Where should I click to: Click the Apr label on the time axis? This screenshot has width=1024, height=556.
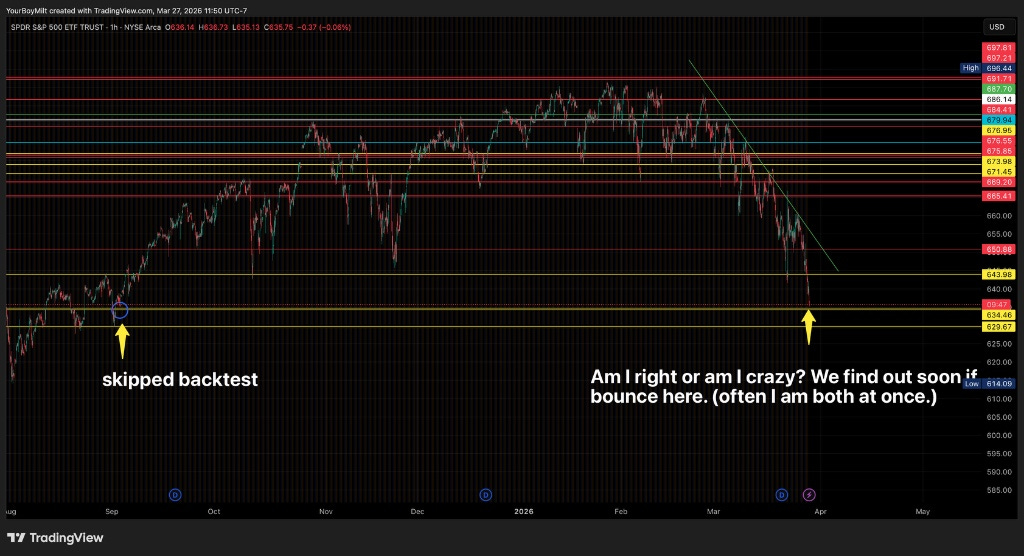820,512
